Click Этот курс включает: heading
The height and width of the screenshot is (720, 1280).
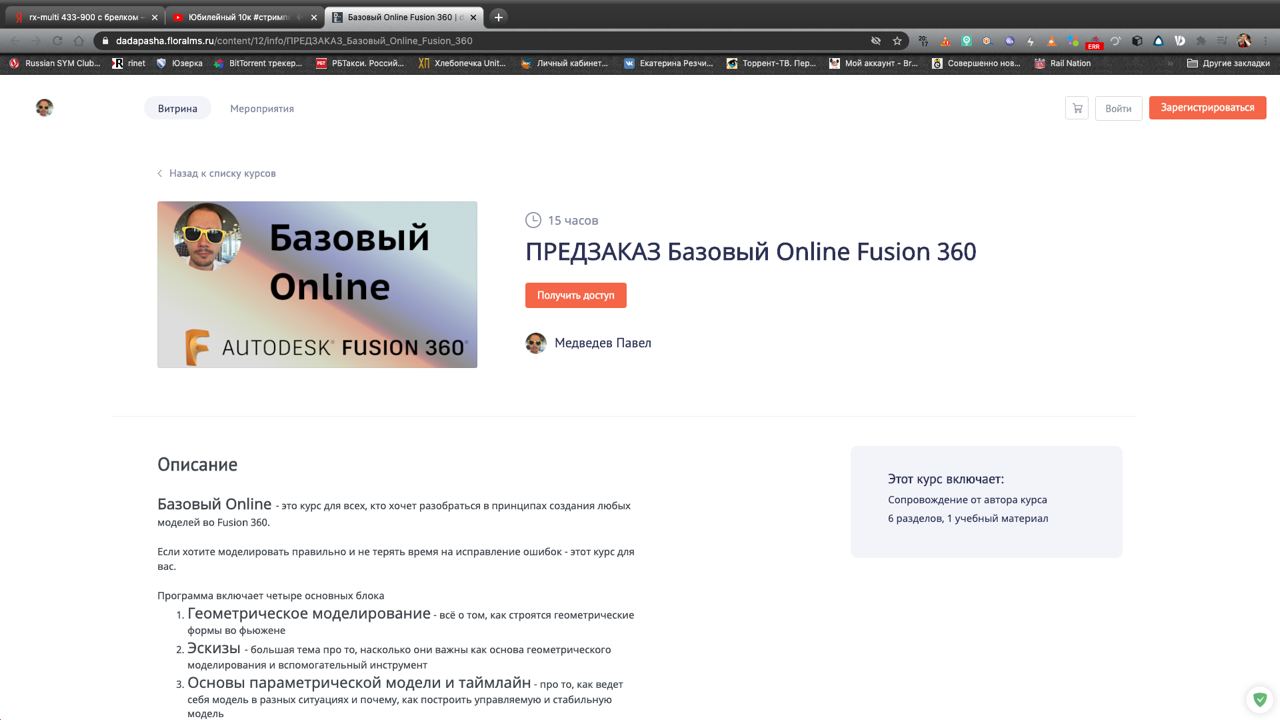coord(946,479)
